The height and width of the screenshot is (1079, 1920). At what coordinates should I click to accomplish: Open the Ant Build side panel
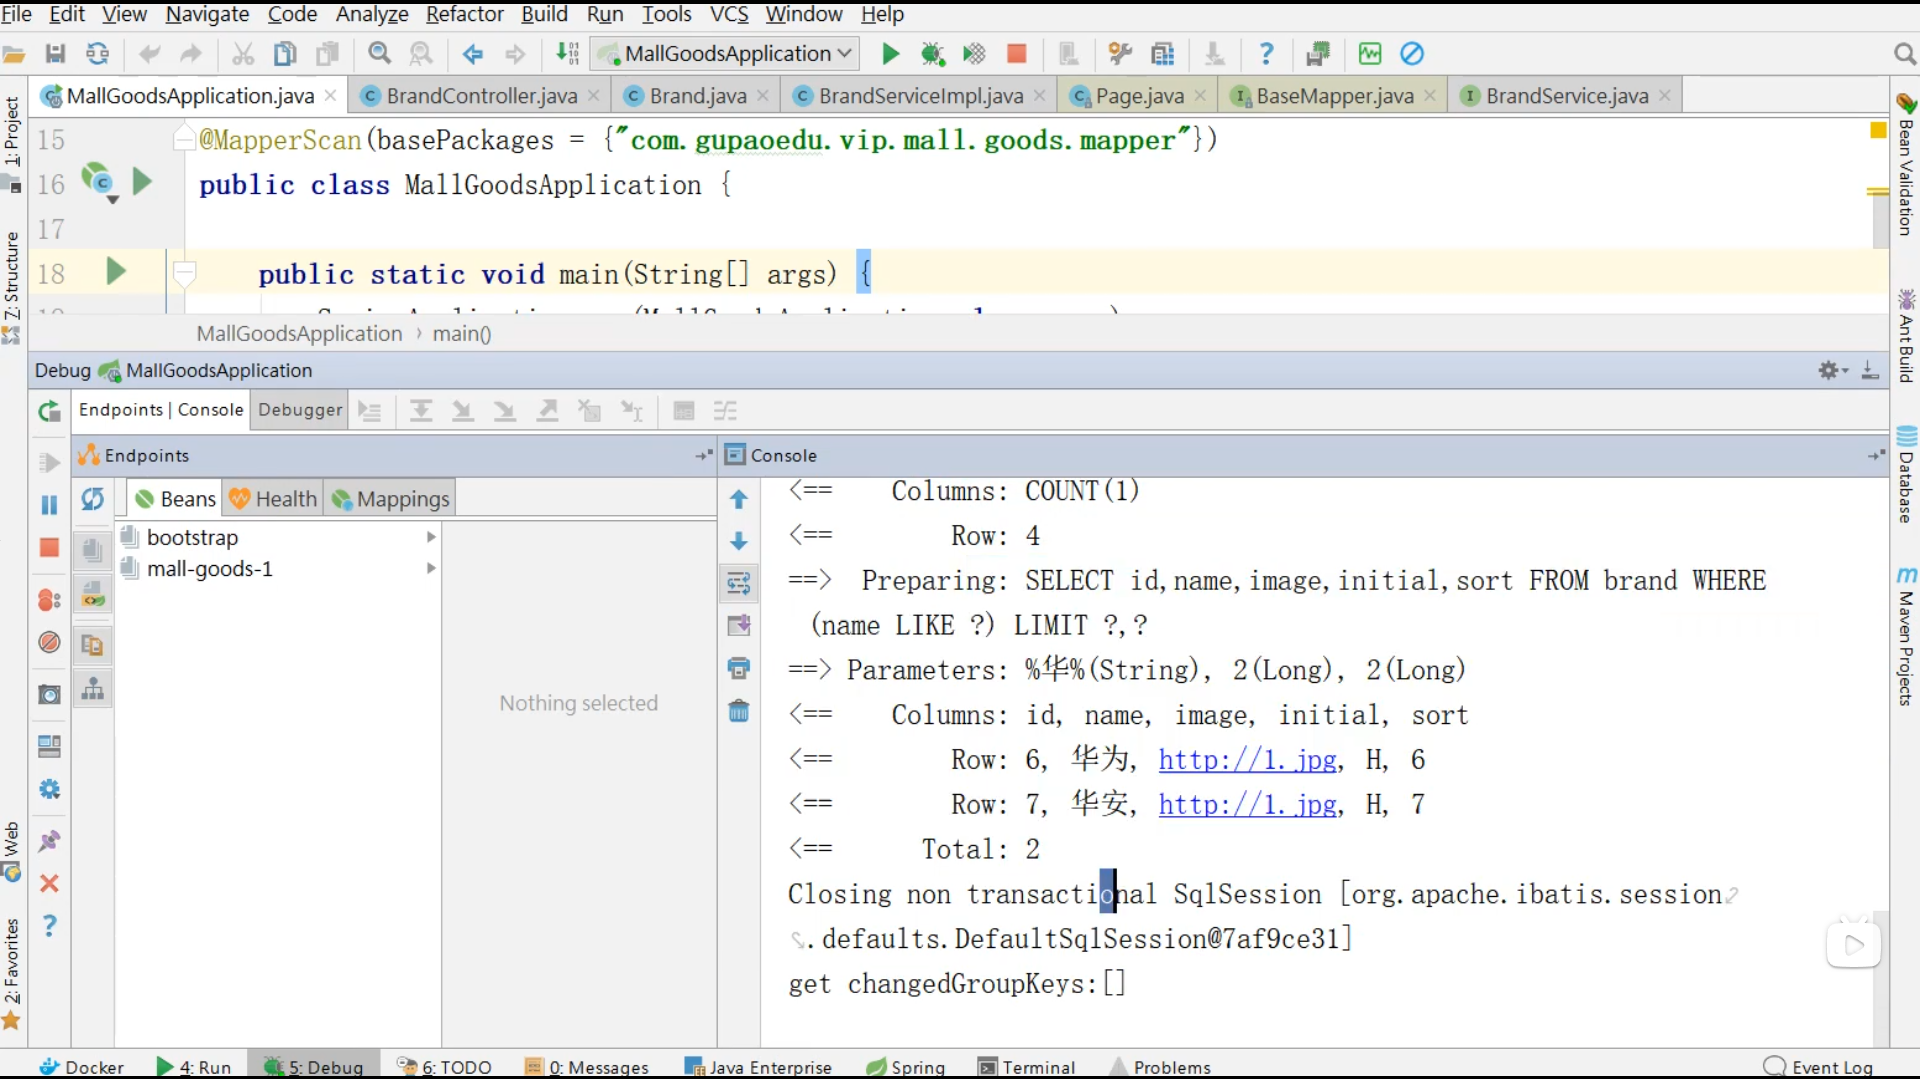[1906, 336]
